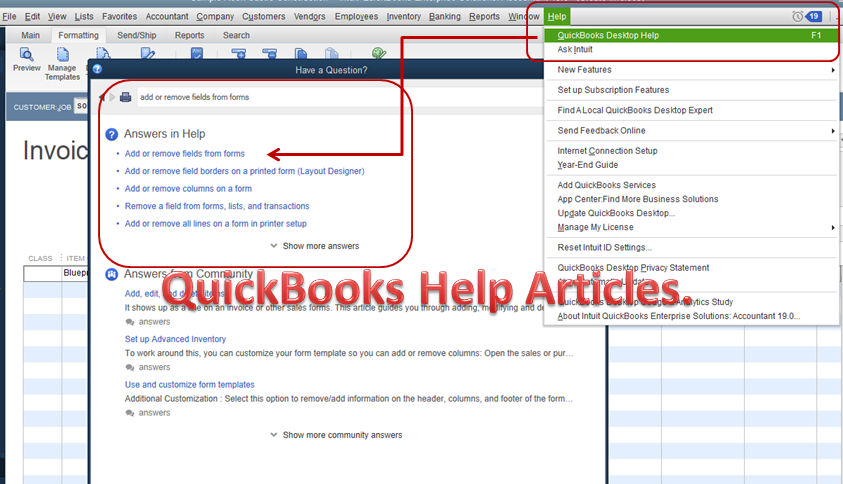843x484 pixels.
Task: Click the Answers in Help question-mark icon
Action: [111, 134]
